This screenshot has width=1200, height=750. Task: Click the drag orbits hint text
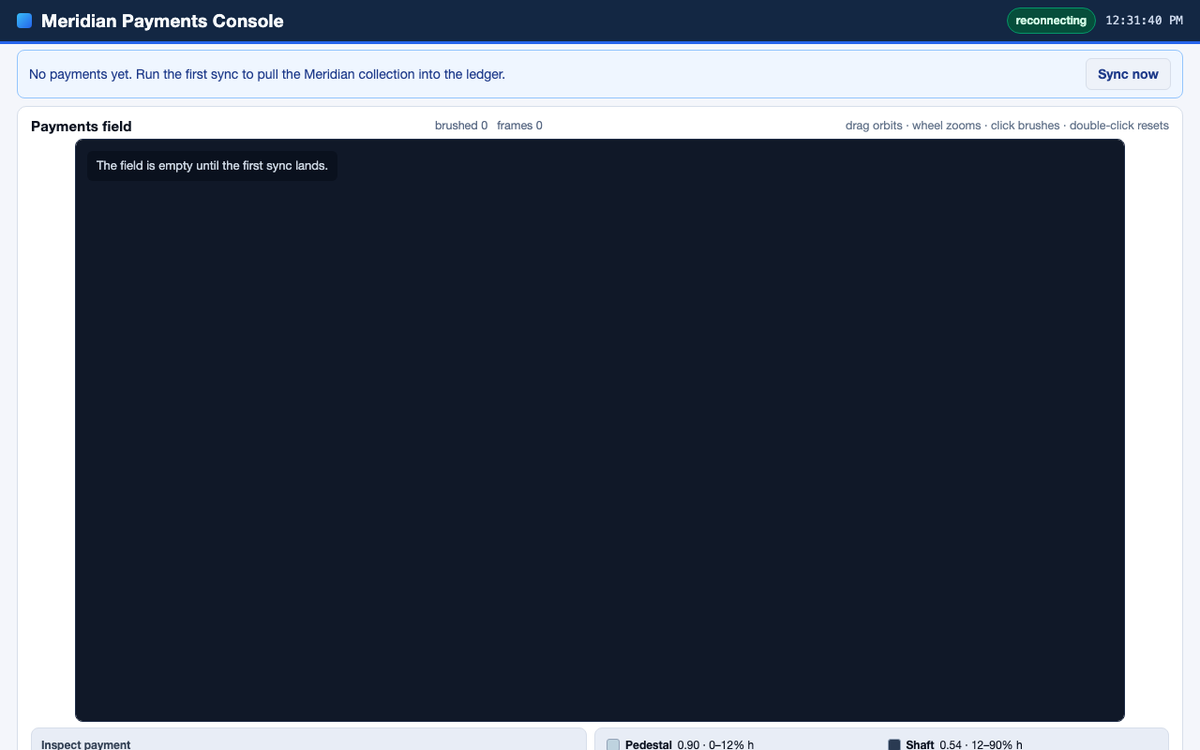[x=1007, y=126]
